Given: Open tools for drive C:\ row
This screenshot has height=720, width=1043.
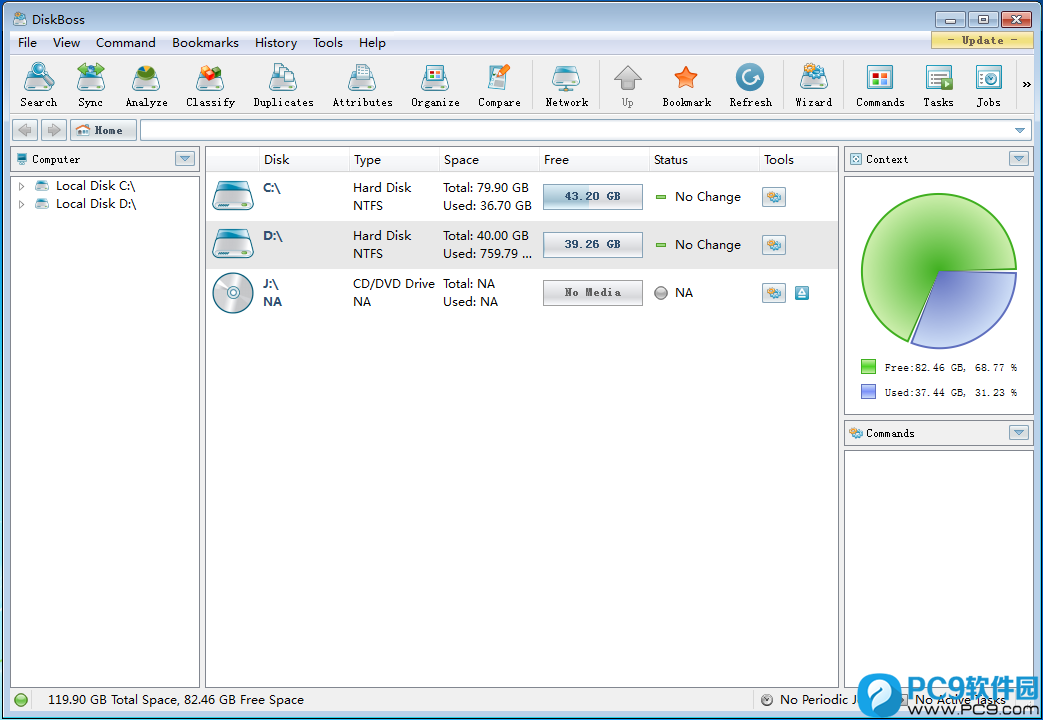Looking at the screenshot, I should click(x=774, y=197).
